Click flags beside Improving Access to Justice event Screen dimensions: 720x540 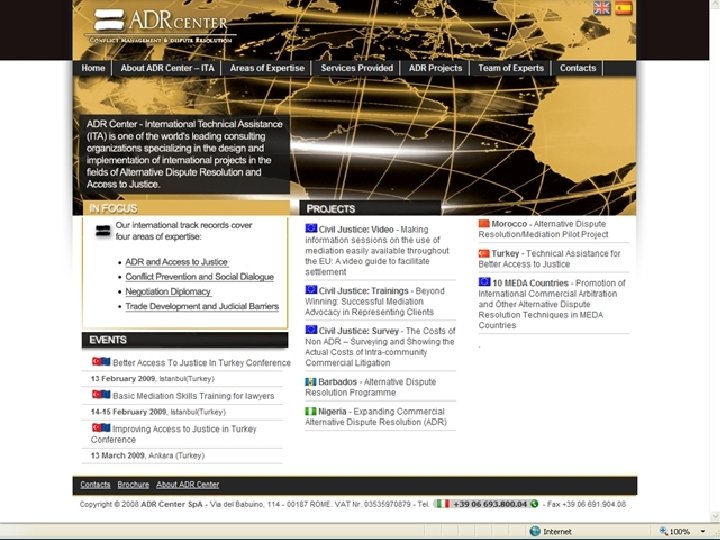101,428
